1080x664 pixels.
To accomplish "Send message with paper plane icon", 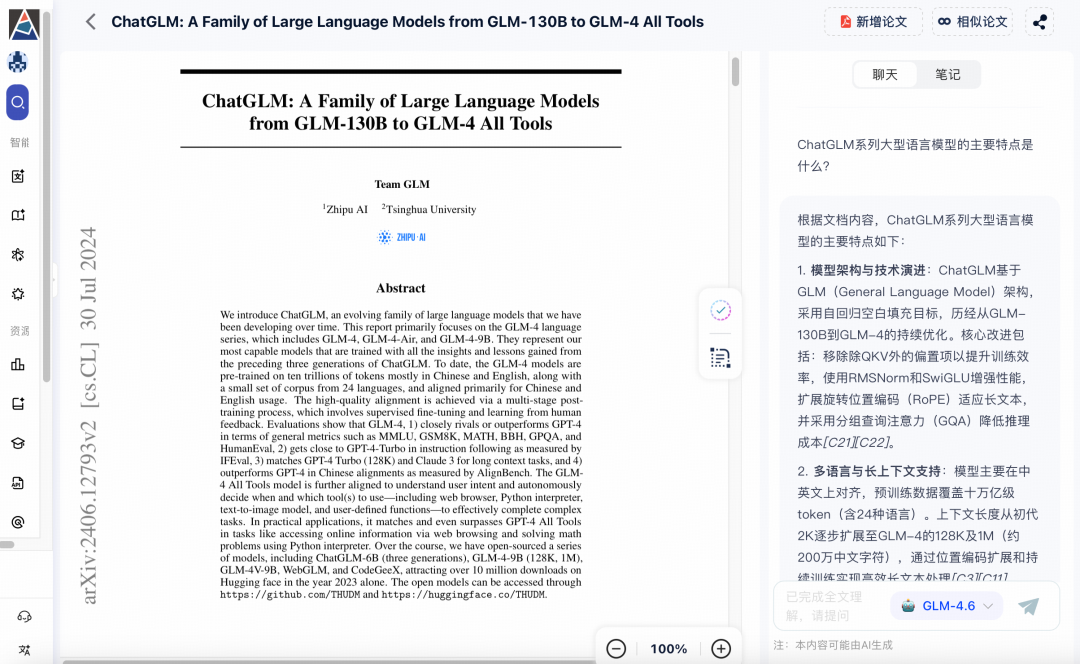I will [1028, 606].
